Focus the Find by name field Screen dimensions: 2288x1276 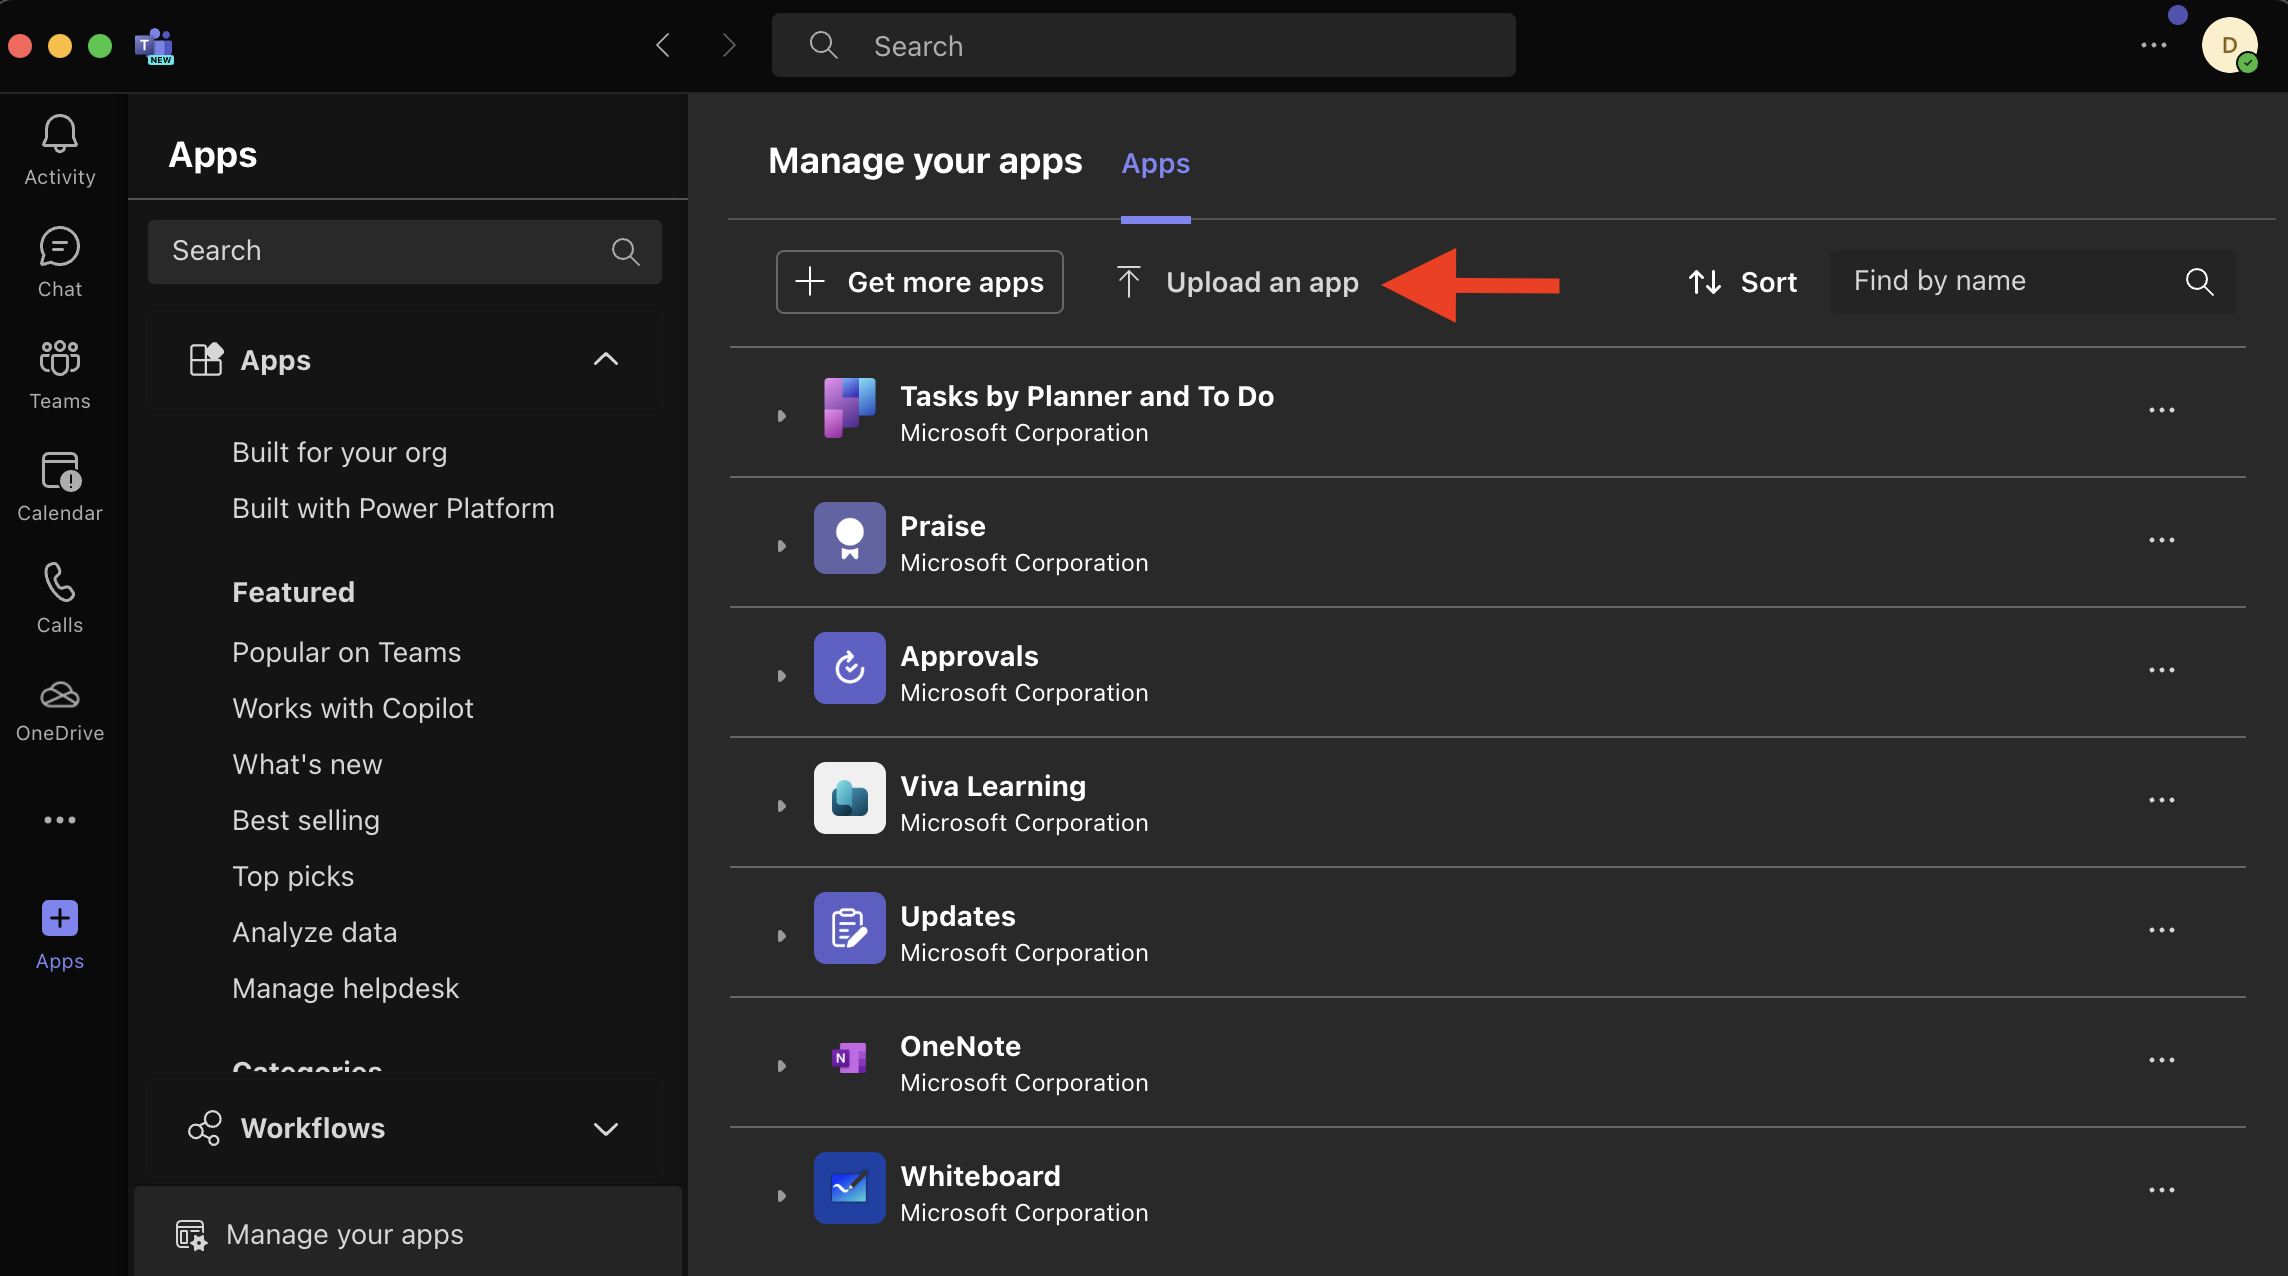(2010, 281)
